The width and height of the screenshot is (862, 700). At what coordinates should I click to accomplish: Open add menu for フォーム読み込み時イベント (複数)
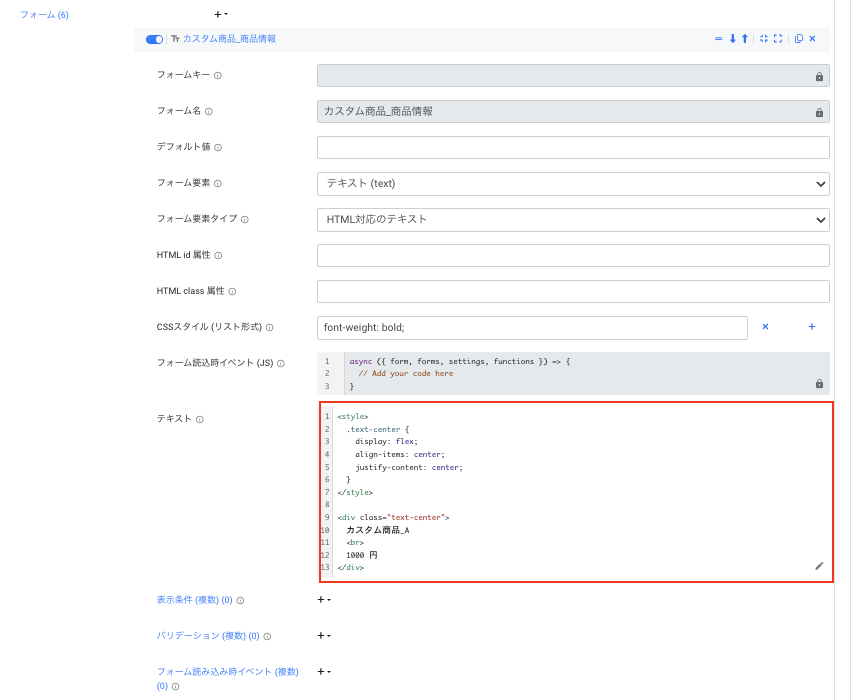[x=324, y=671]
